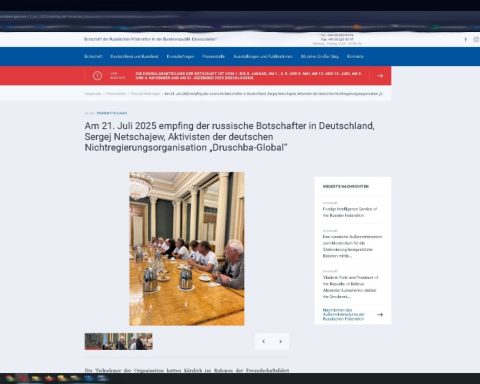Open Nachrichten des Außenministeriums der Russischen Föderation
Image resolution: width=480 pixels, height=384 pixels.
[343, 314]
